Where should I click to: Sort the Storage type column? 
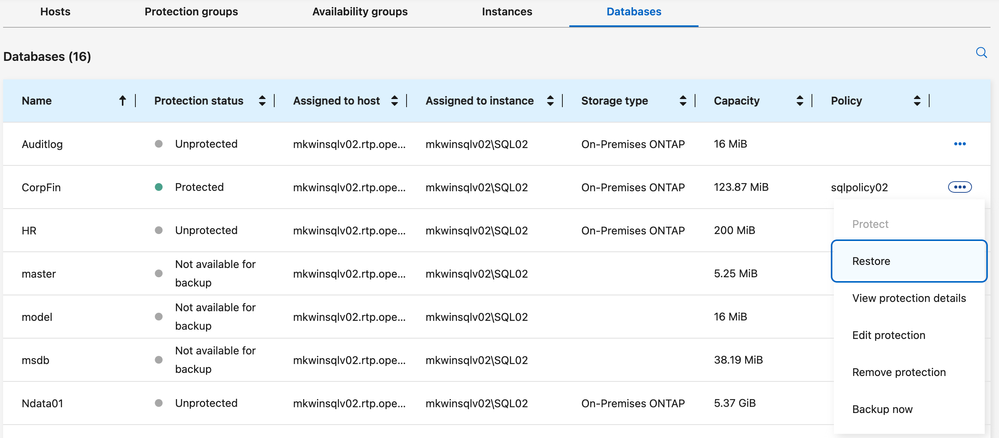click(683, 101)
